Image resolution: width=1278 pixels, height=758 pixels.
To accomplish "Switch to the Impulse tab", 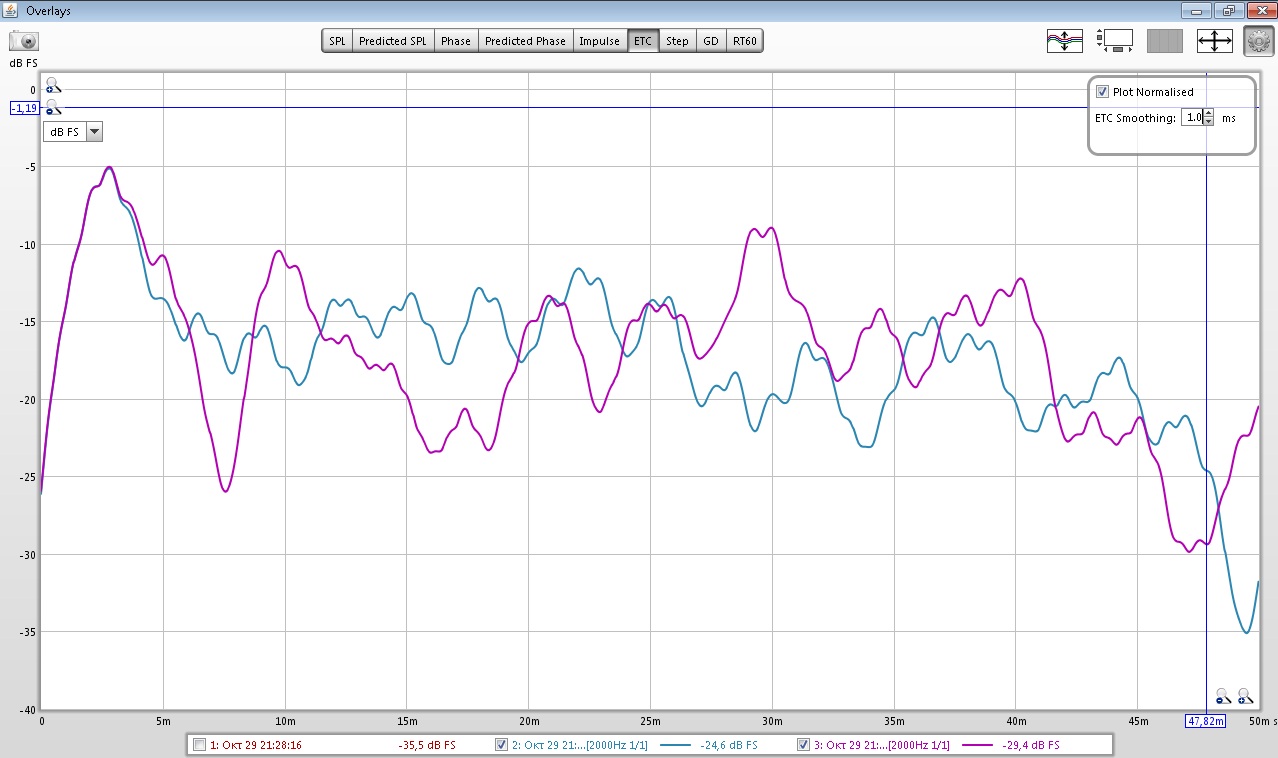I will tap(599, 41).
